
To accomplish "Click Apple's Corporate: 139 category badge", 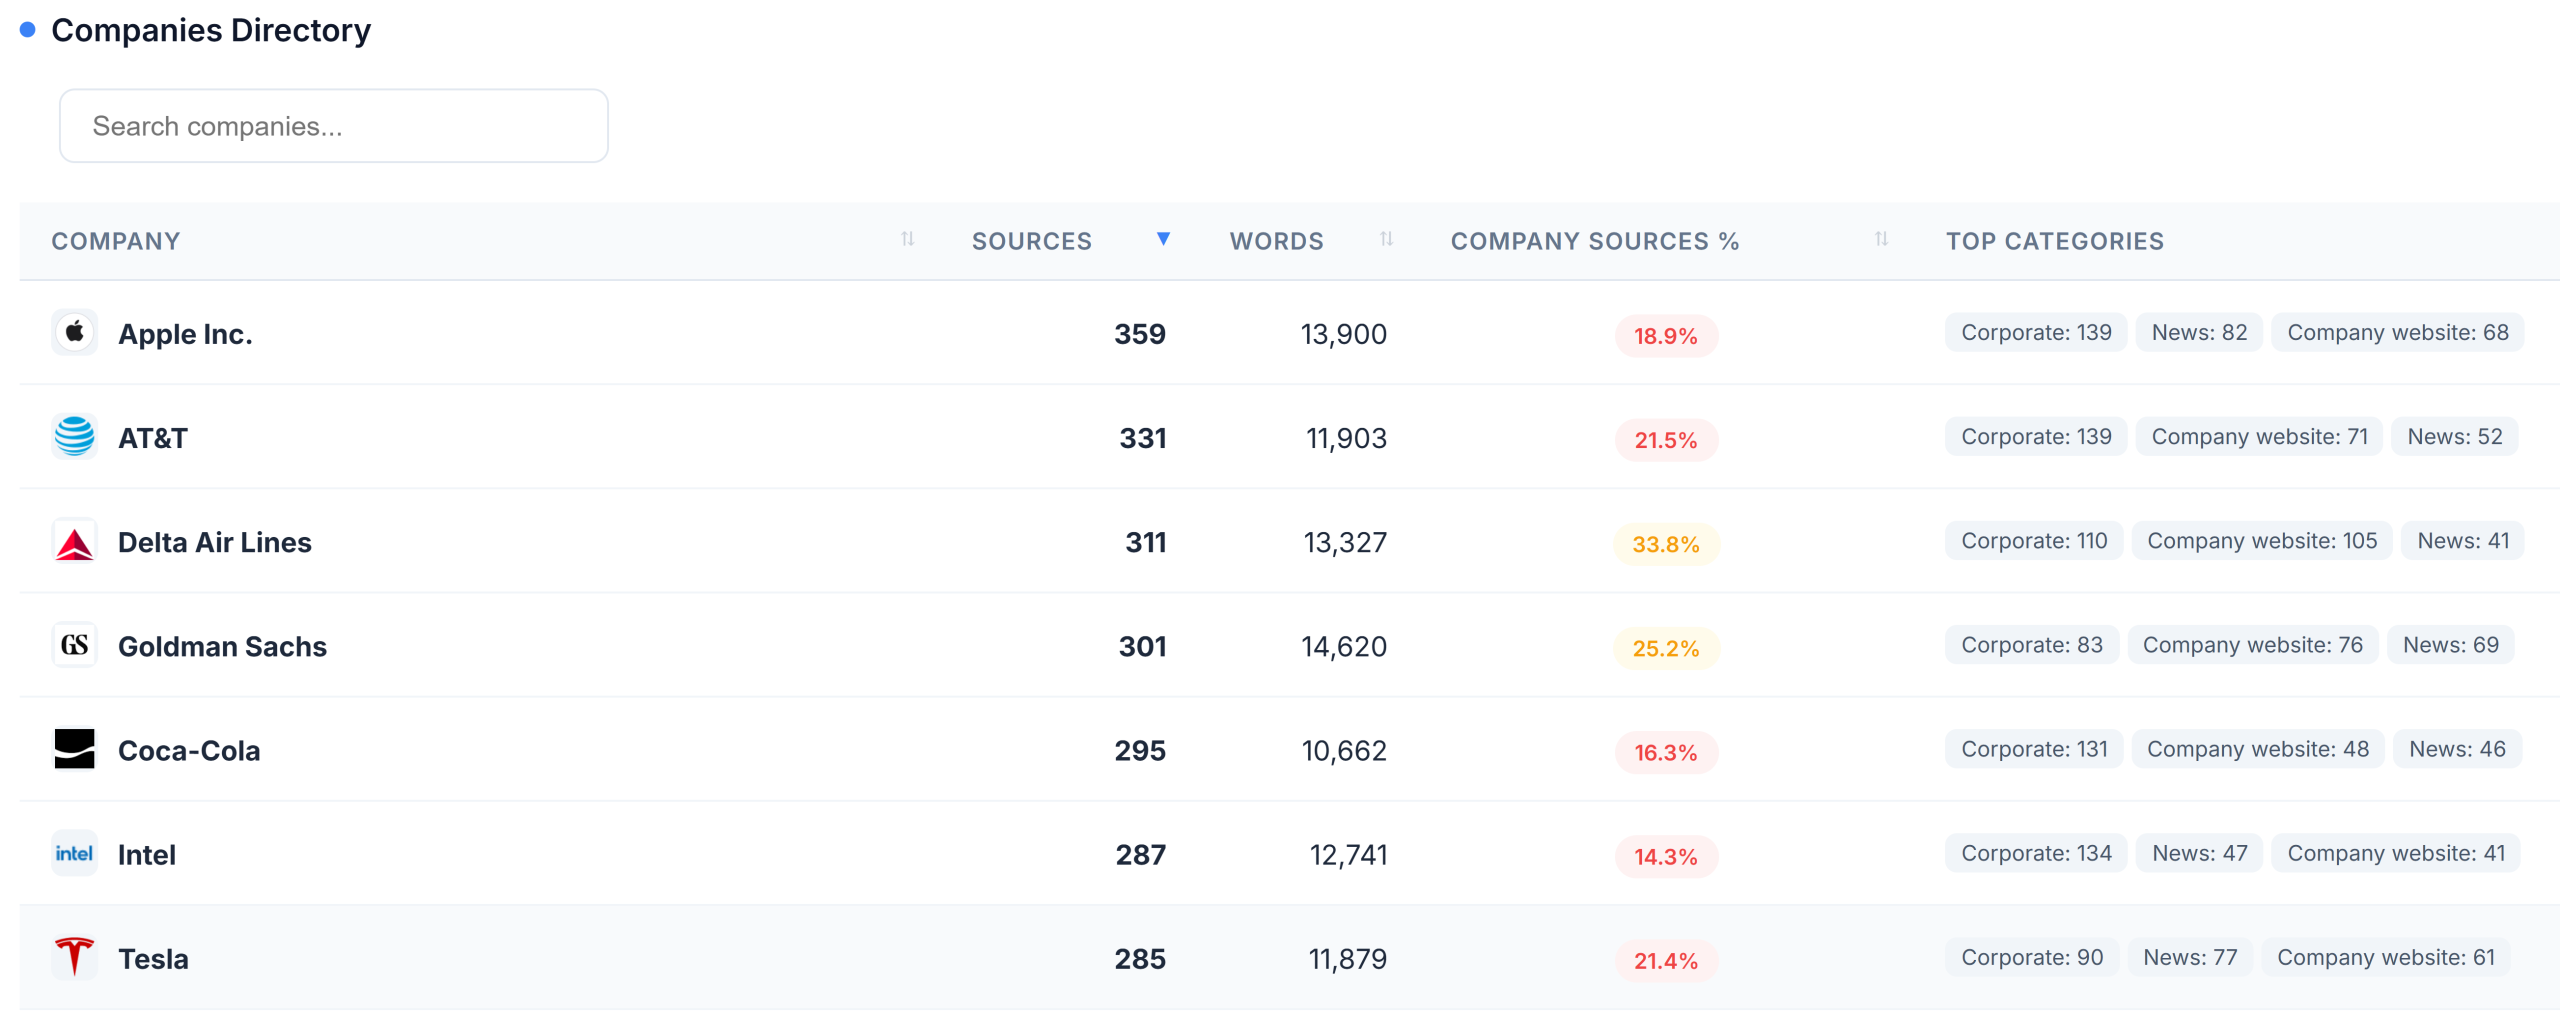I will pyautogui.click(x=2035, y=332).
